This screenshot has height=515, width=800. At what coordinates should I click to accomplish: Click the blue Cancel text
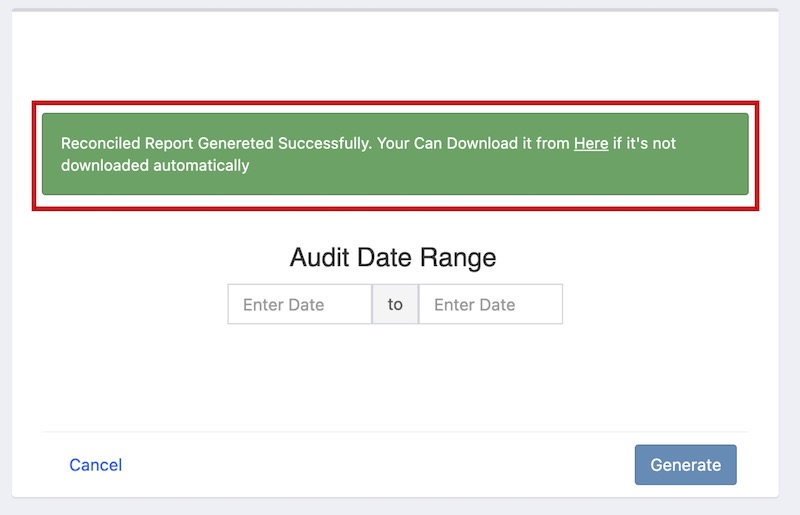(96, 465)
